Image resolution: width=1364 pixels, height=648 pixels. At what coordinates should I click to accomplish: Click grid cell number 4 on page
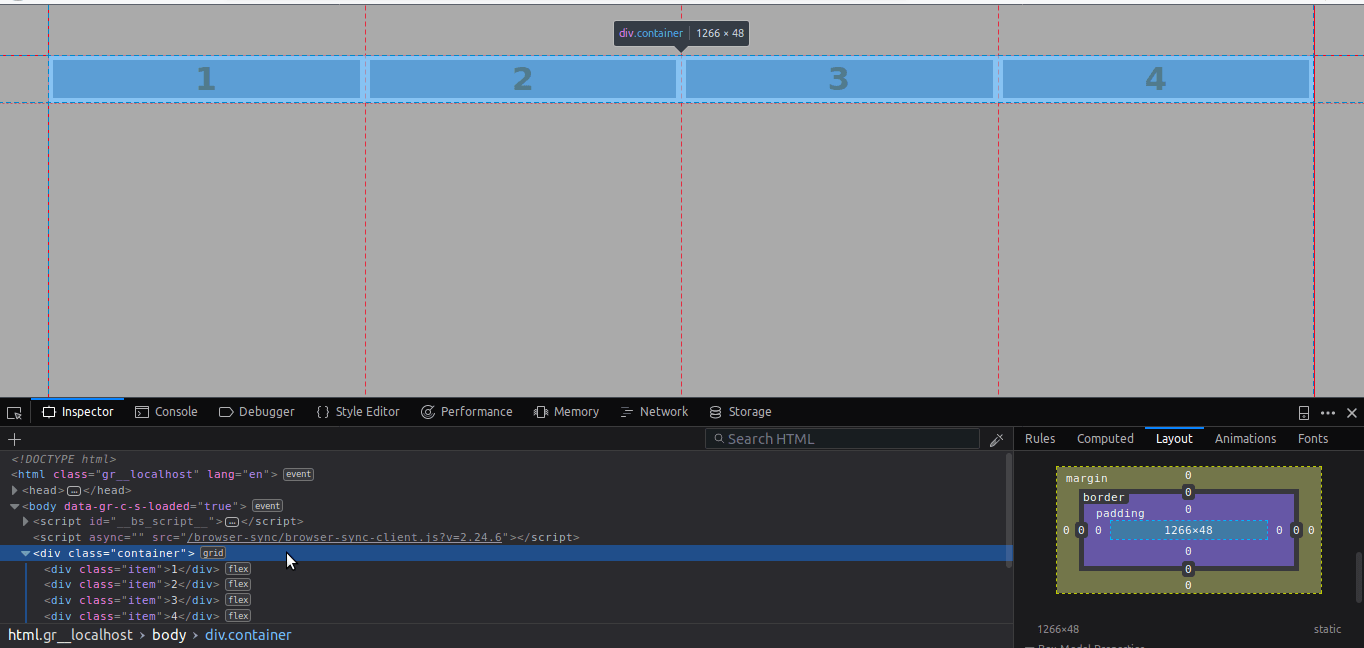point(1155,79)
